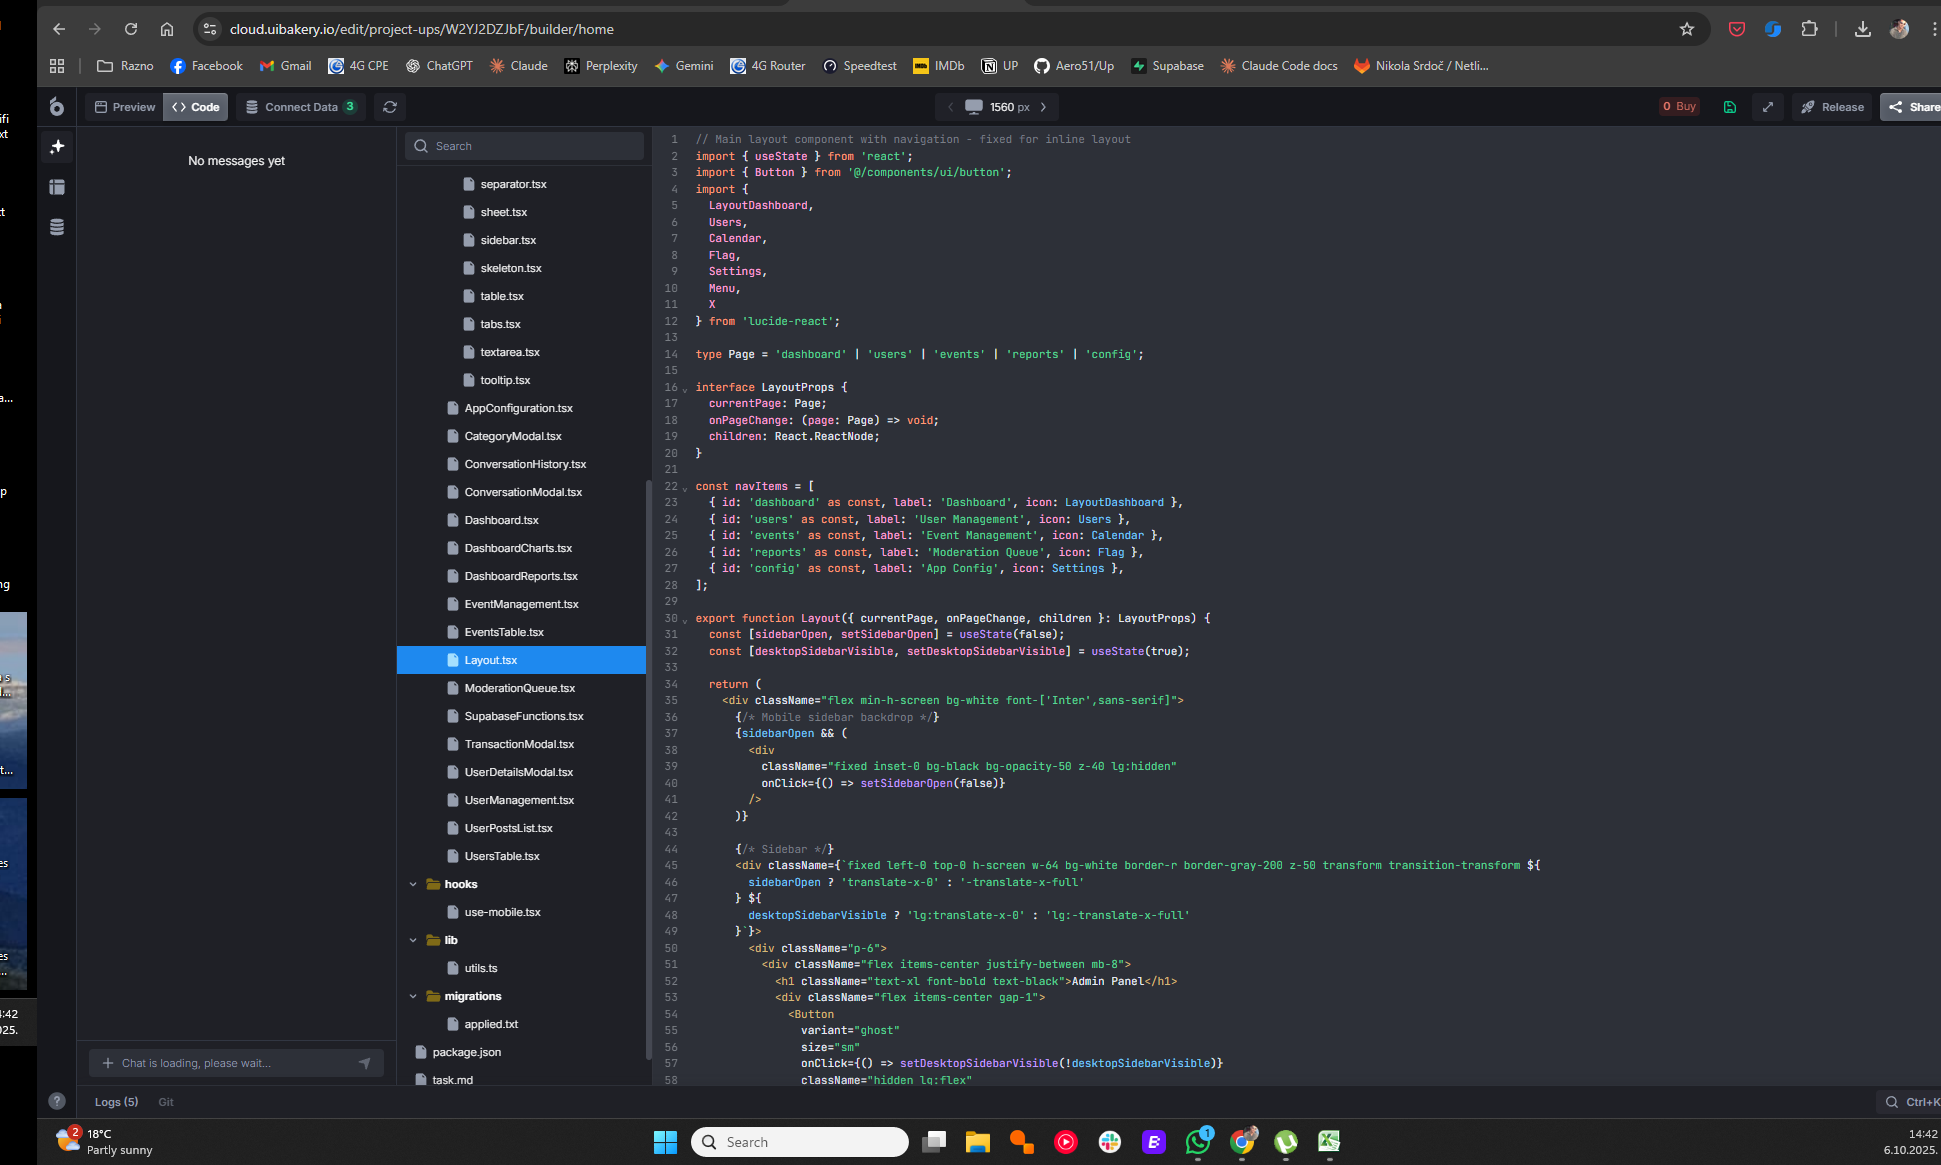Screen dimensions: 1941x1165
Task: Click the Connect Data button
Action: (300, 107)
